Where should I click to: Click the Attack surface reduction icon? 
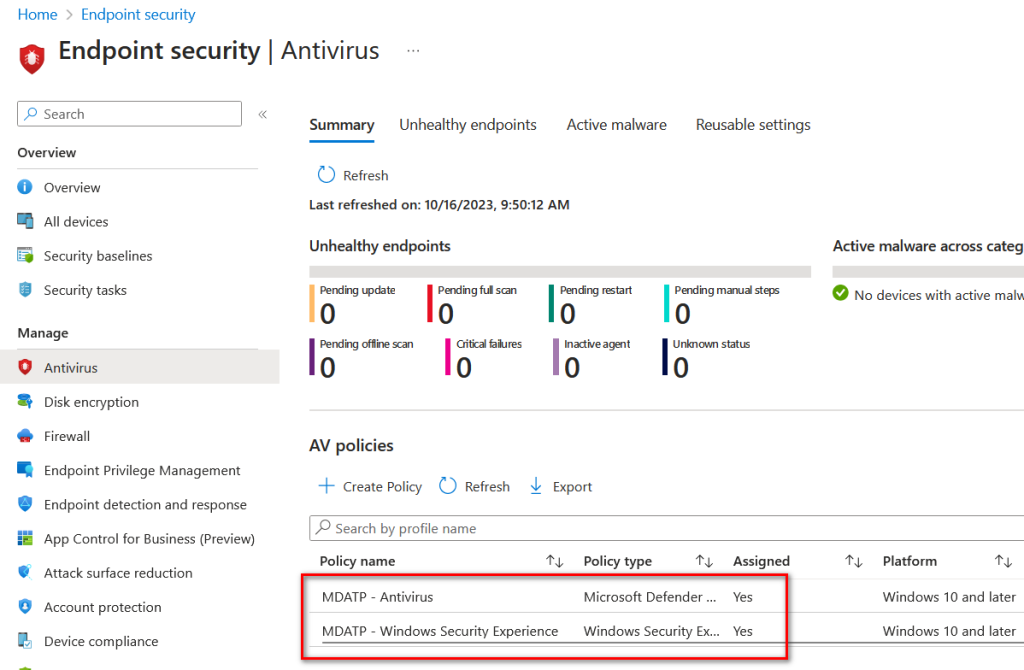[x=25, y=573]
